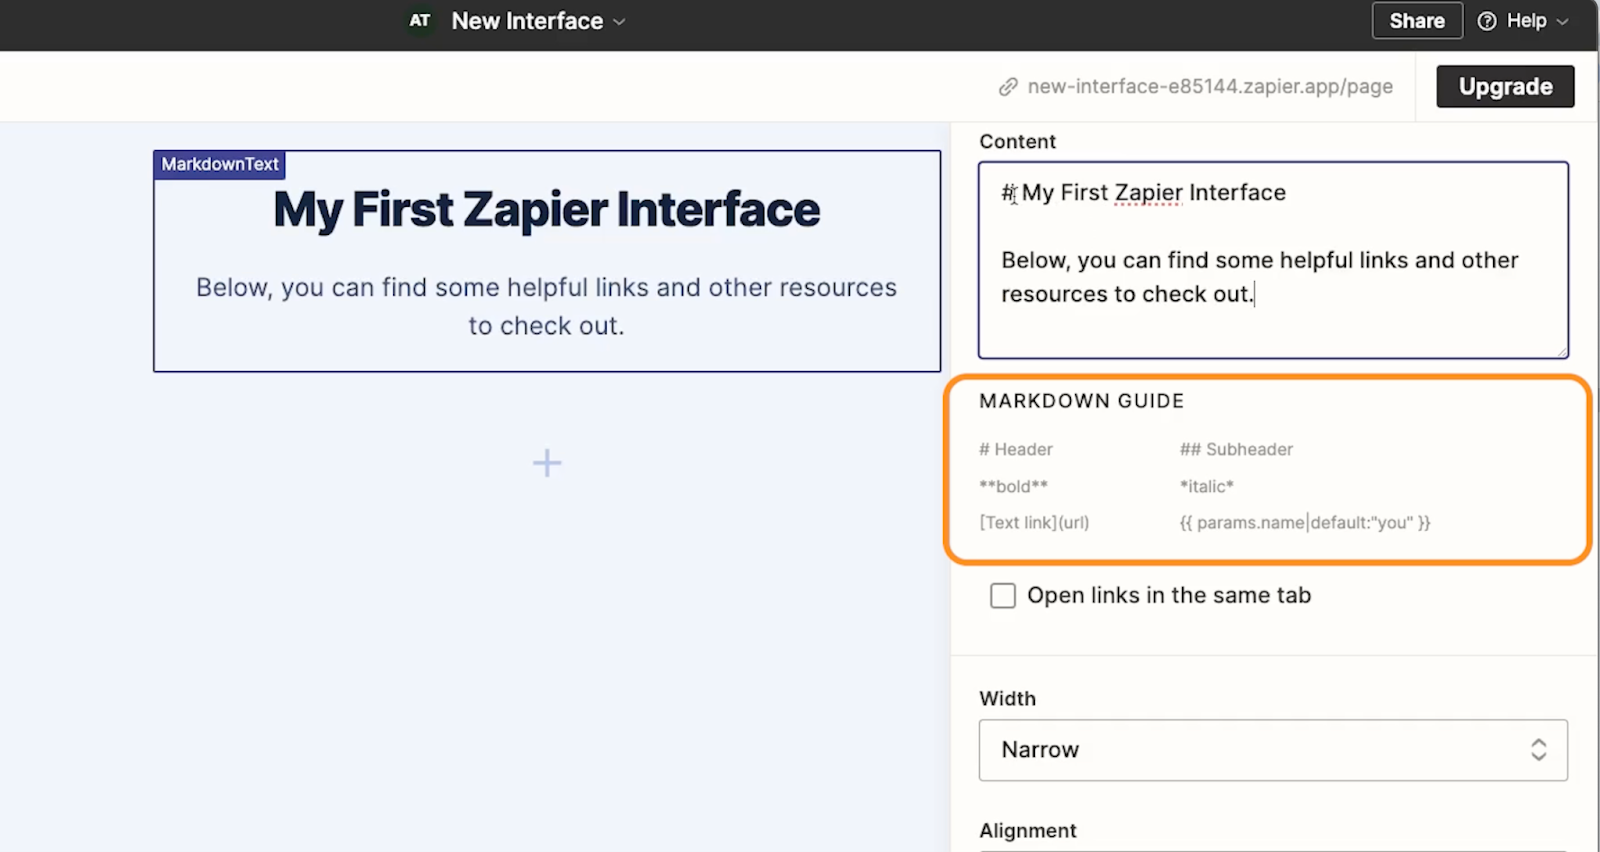This screenshot has height=852, width=1600.
Task: Enable Open links in the same tab
Action: click(1003, 596)
